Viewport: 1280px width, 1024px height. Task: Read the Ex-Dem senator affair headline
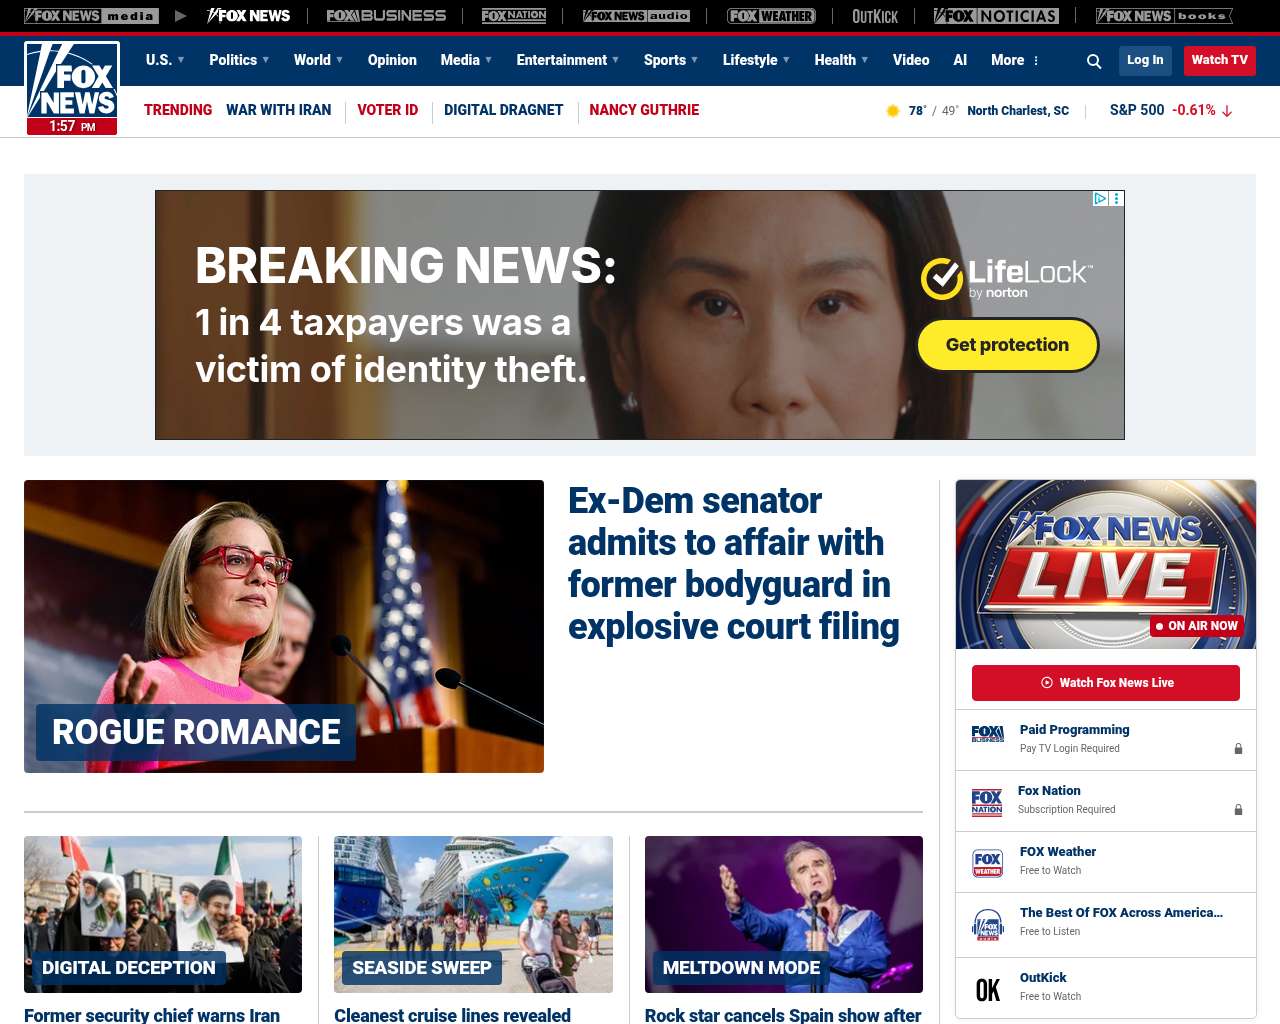pyautogui.click(x=734, y=564)
